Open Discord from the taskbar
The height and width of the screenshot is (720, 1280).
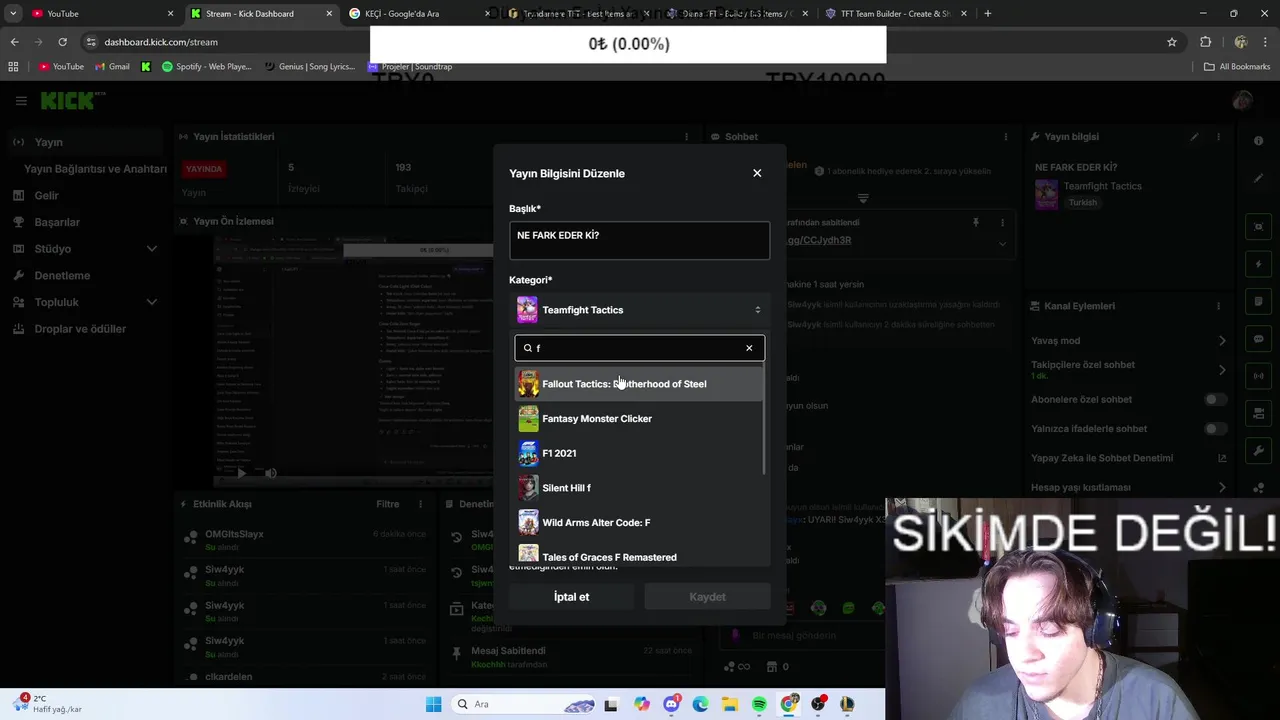click(x=671, y=704)
